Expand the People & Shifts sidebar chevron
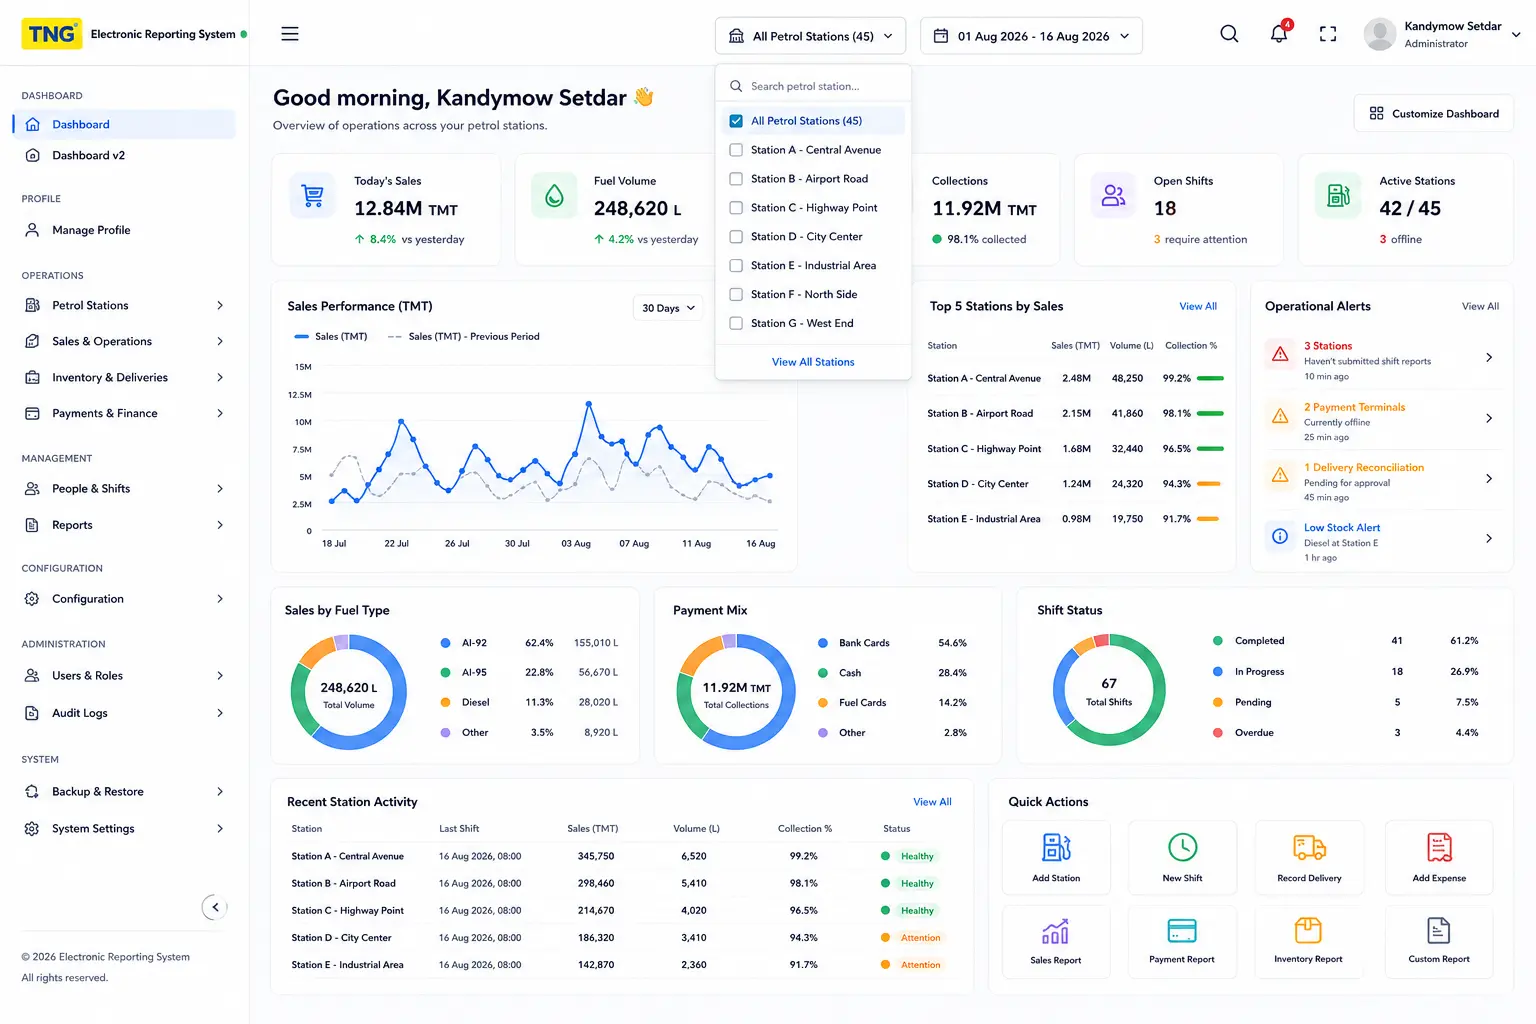 [220, 489]
